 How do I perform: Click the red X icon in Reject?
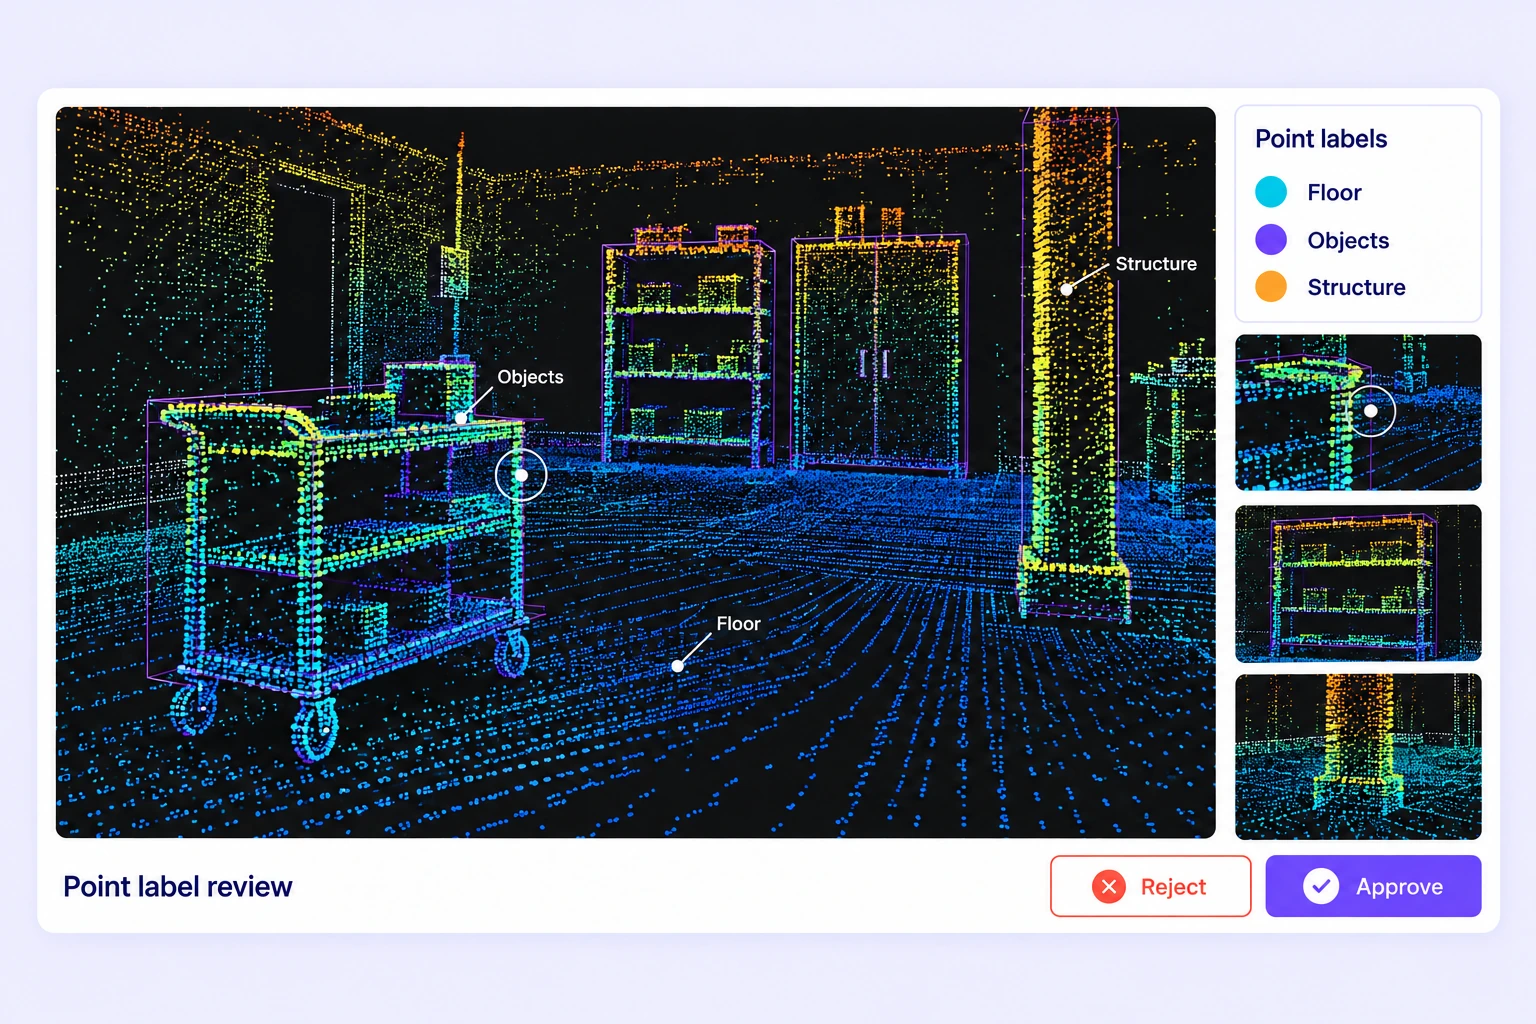[1109, 886]
